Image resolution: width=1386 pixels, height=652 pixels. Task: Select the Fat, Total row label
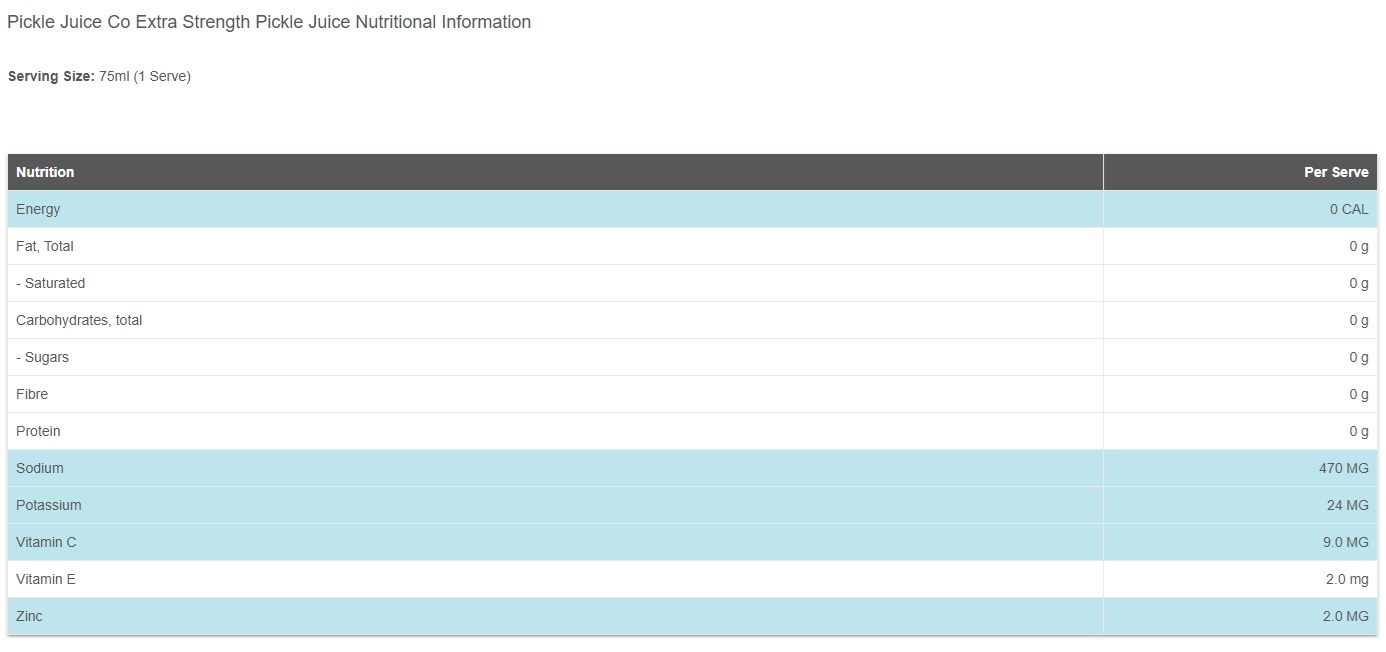(x=45, y=246)
